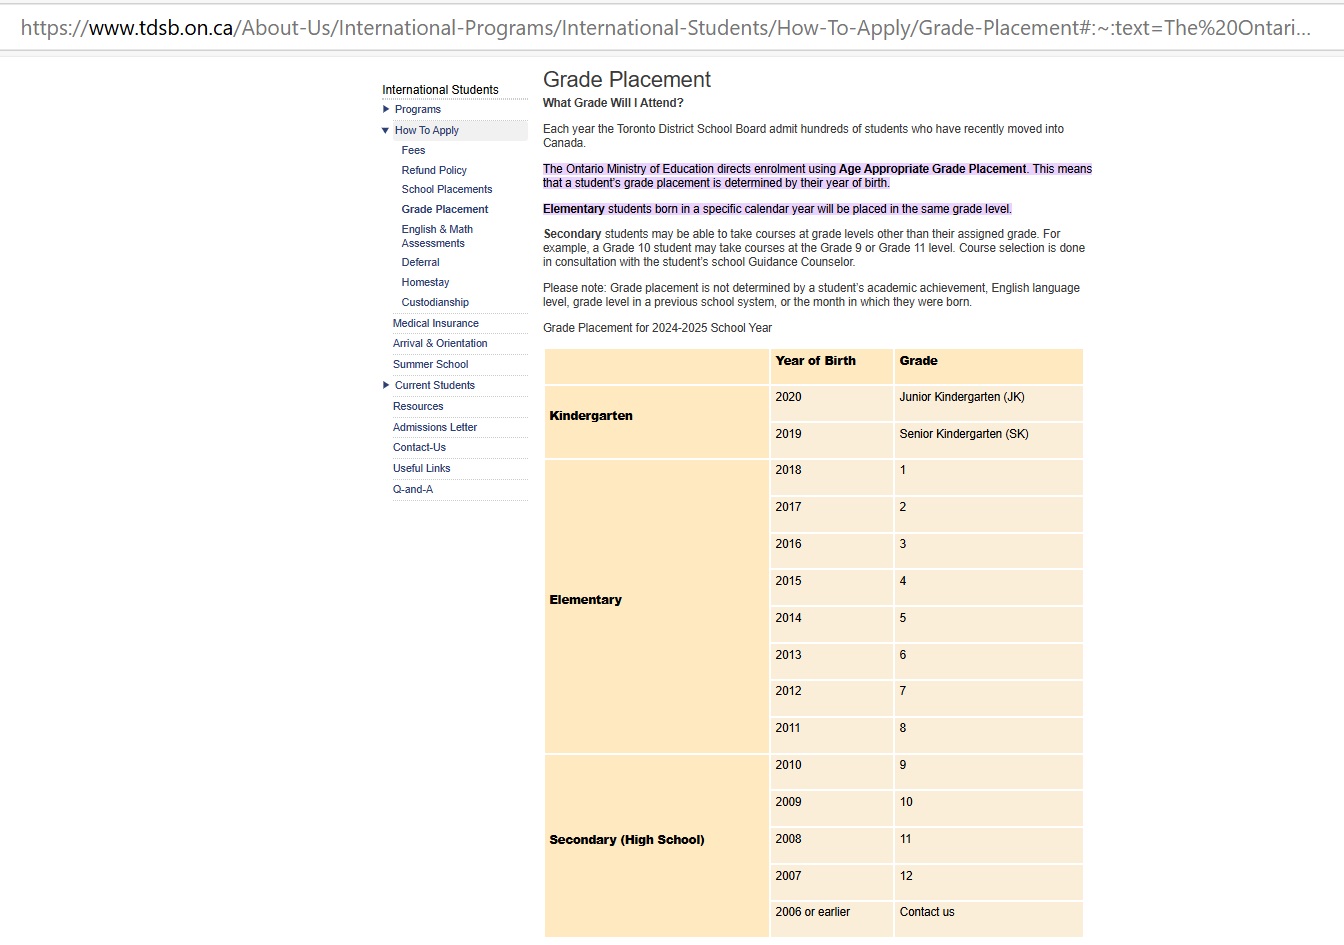
Task: Open Medical Insurance link
Action: (x=436, y=323)
